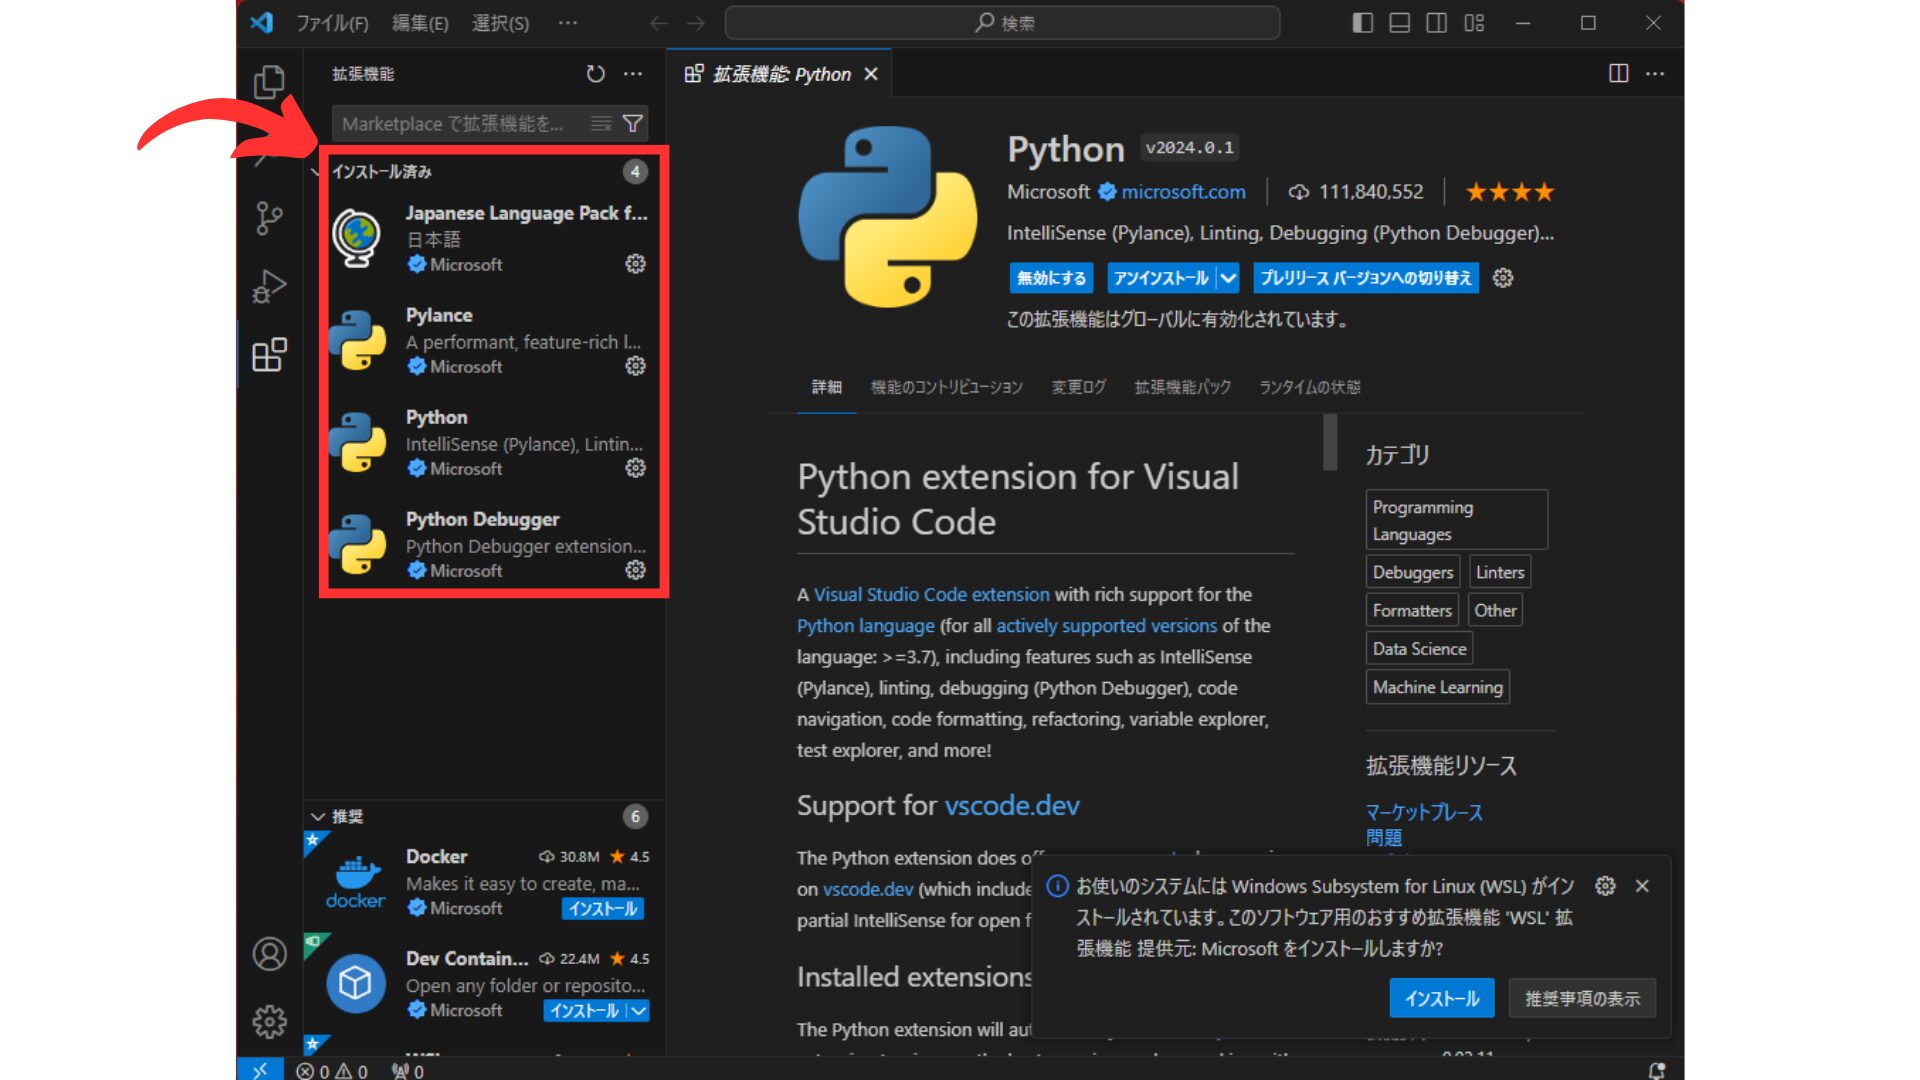This screenshot has width=1920, height=1080.
Task: Click Pylance extension's manage gear icon
Action: click(x=635, y=366)
